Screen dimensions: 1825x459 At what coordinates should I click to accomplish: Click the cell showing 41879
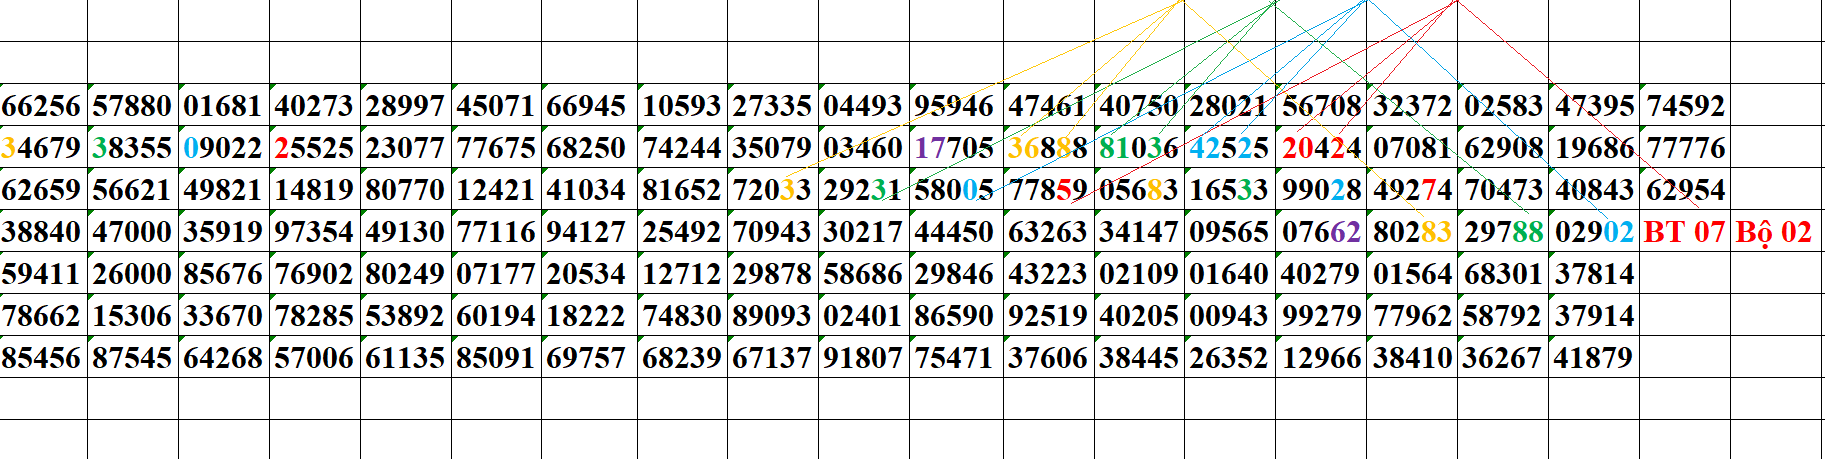1593,358
